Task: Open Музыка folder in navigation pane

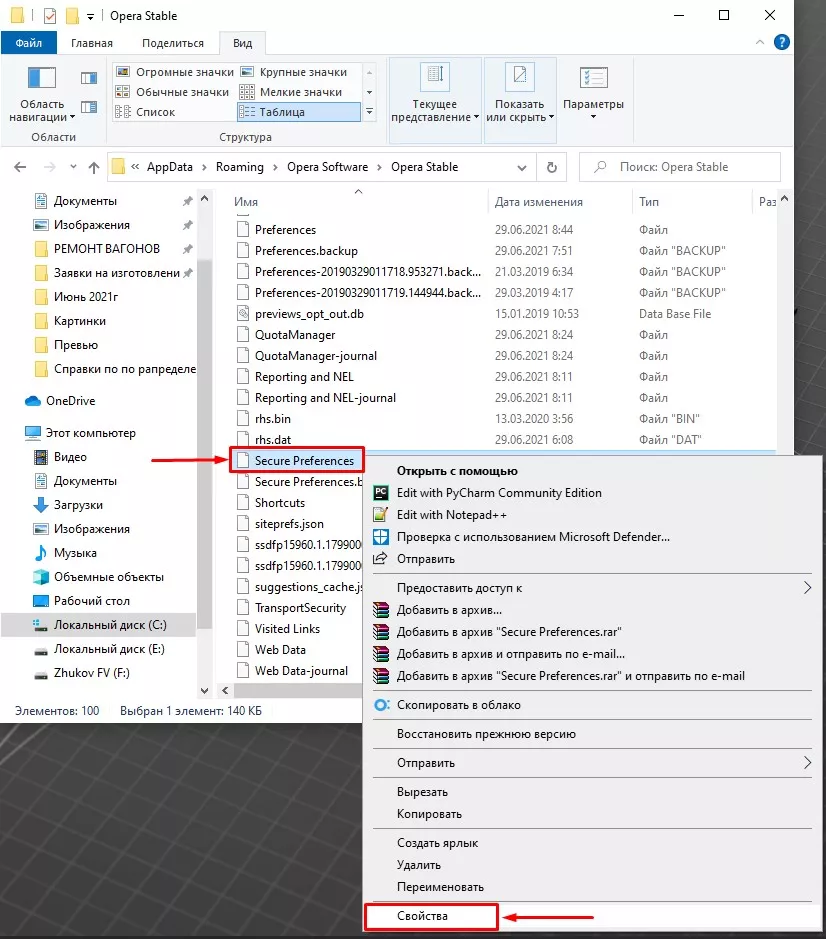Action: pos(75,553)
